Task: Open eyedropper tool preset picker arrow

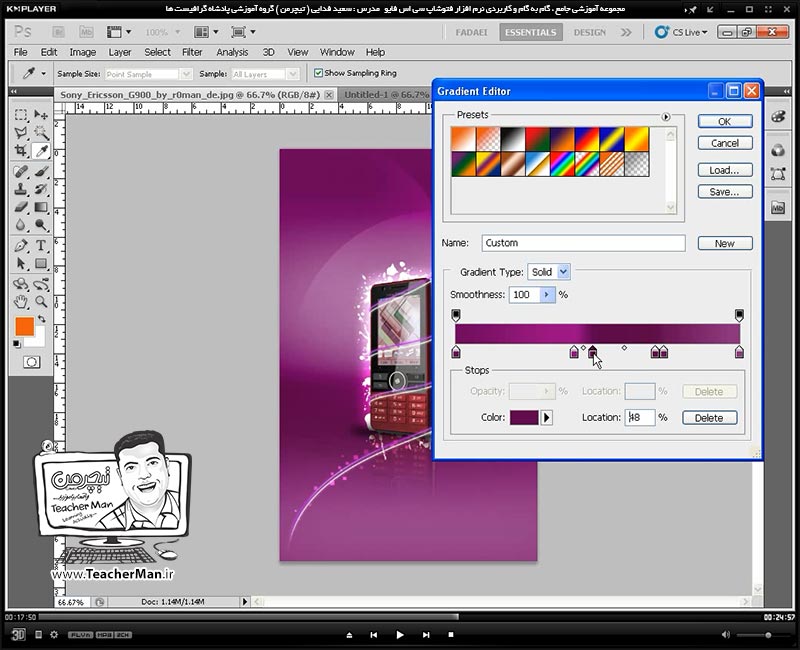Action: point(43,73)
